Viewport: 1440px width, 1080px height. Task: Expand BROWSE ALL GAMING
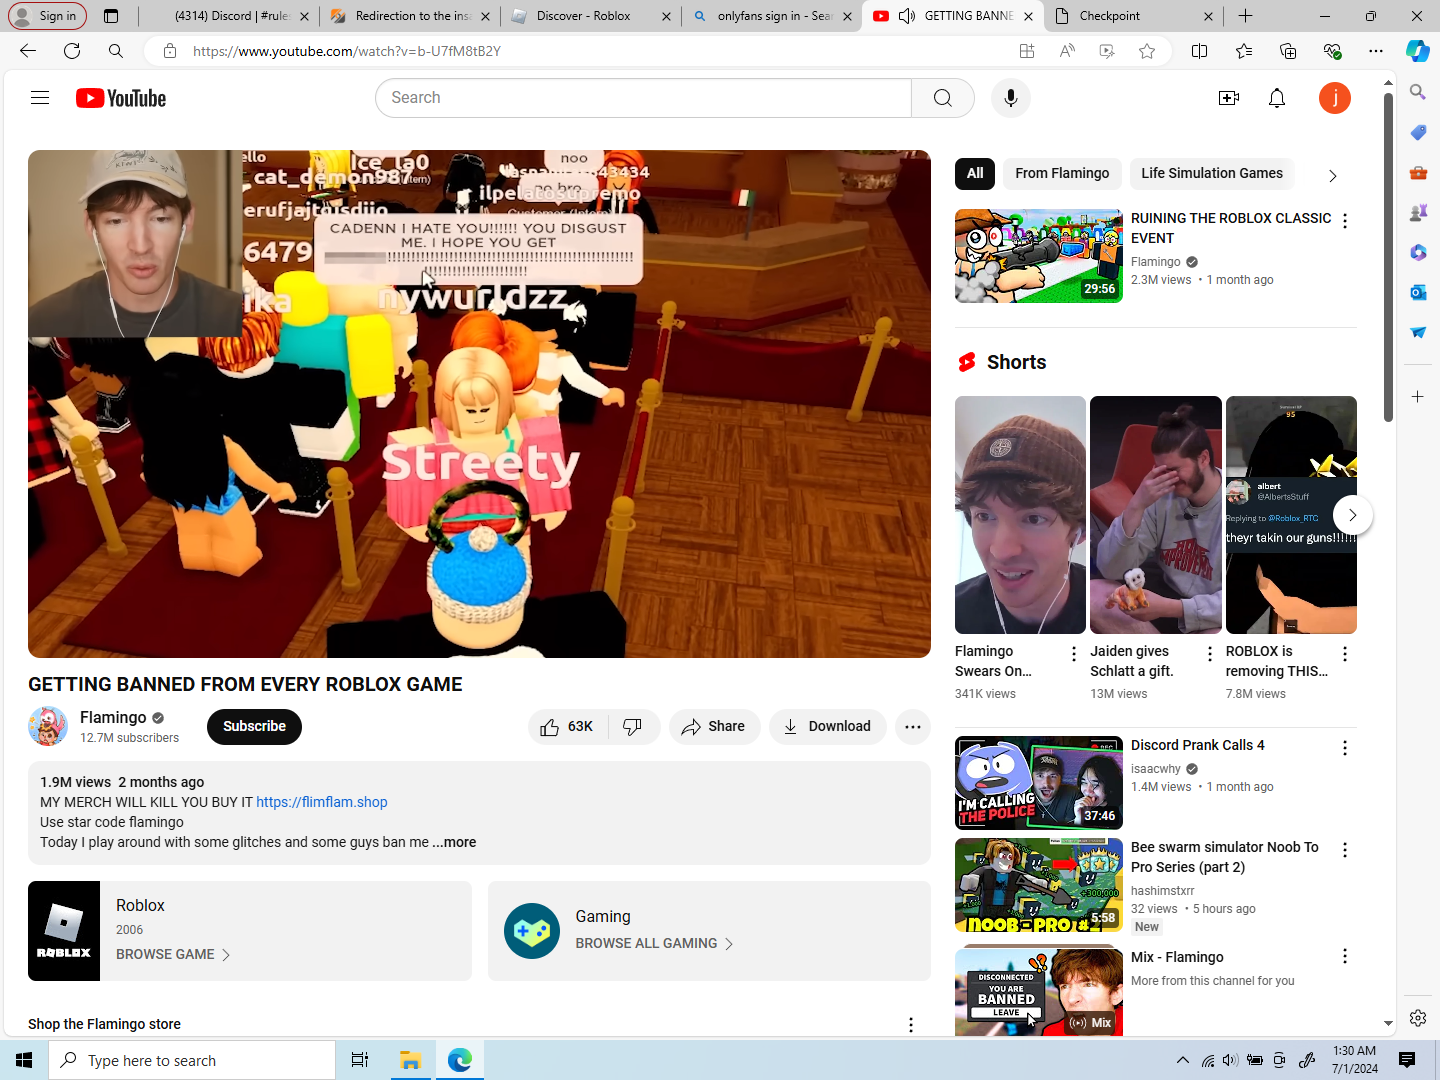click(655, 944)
